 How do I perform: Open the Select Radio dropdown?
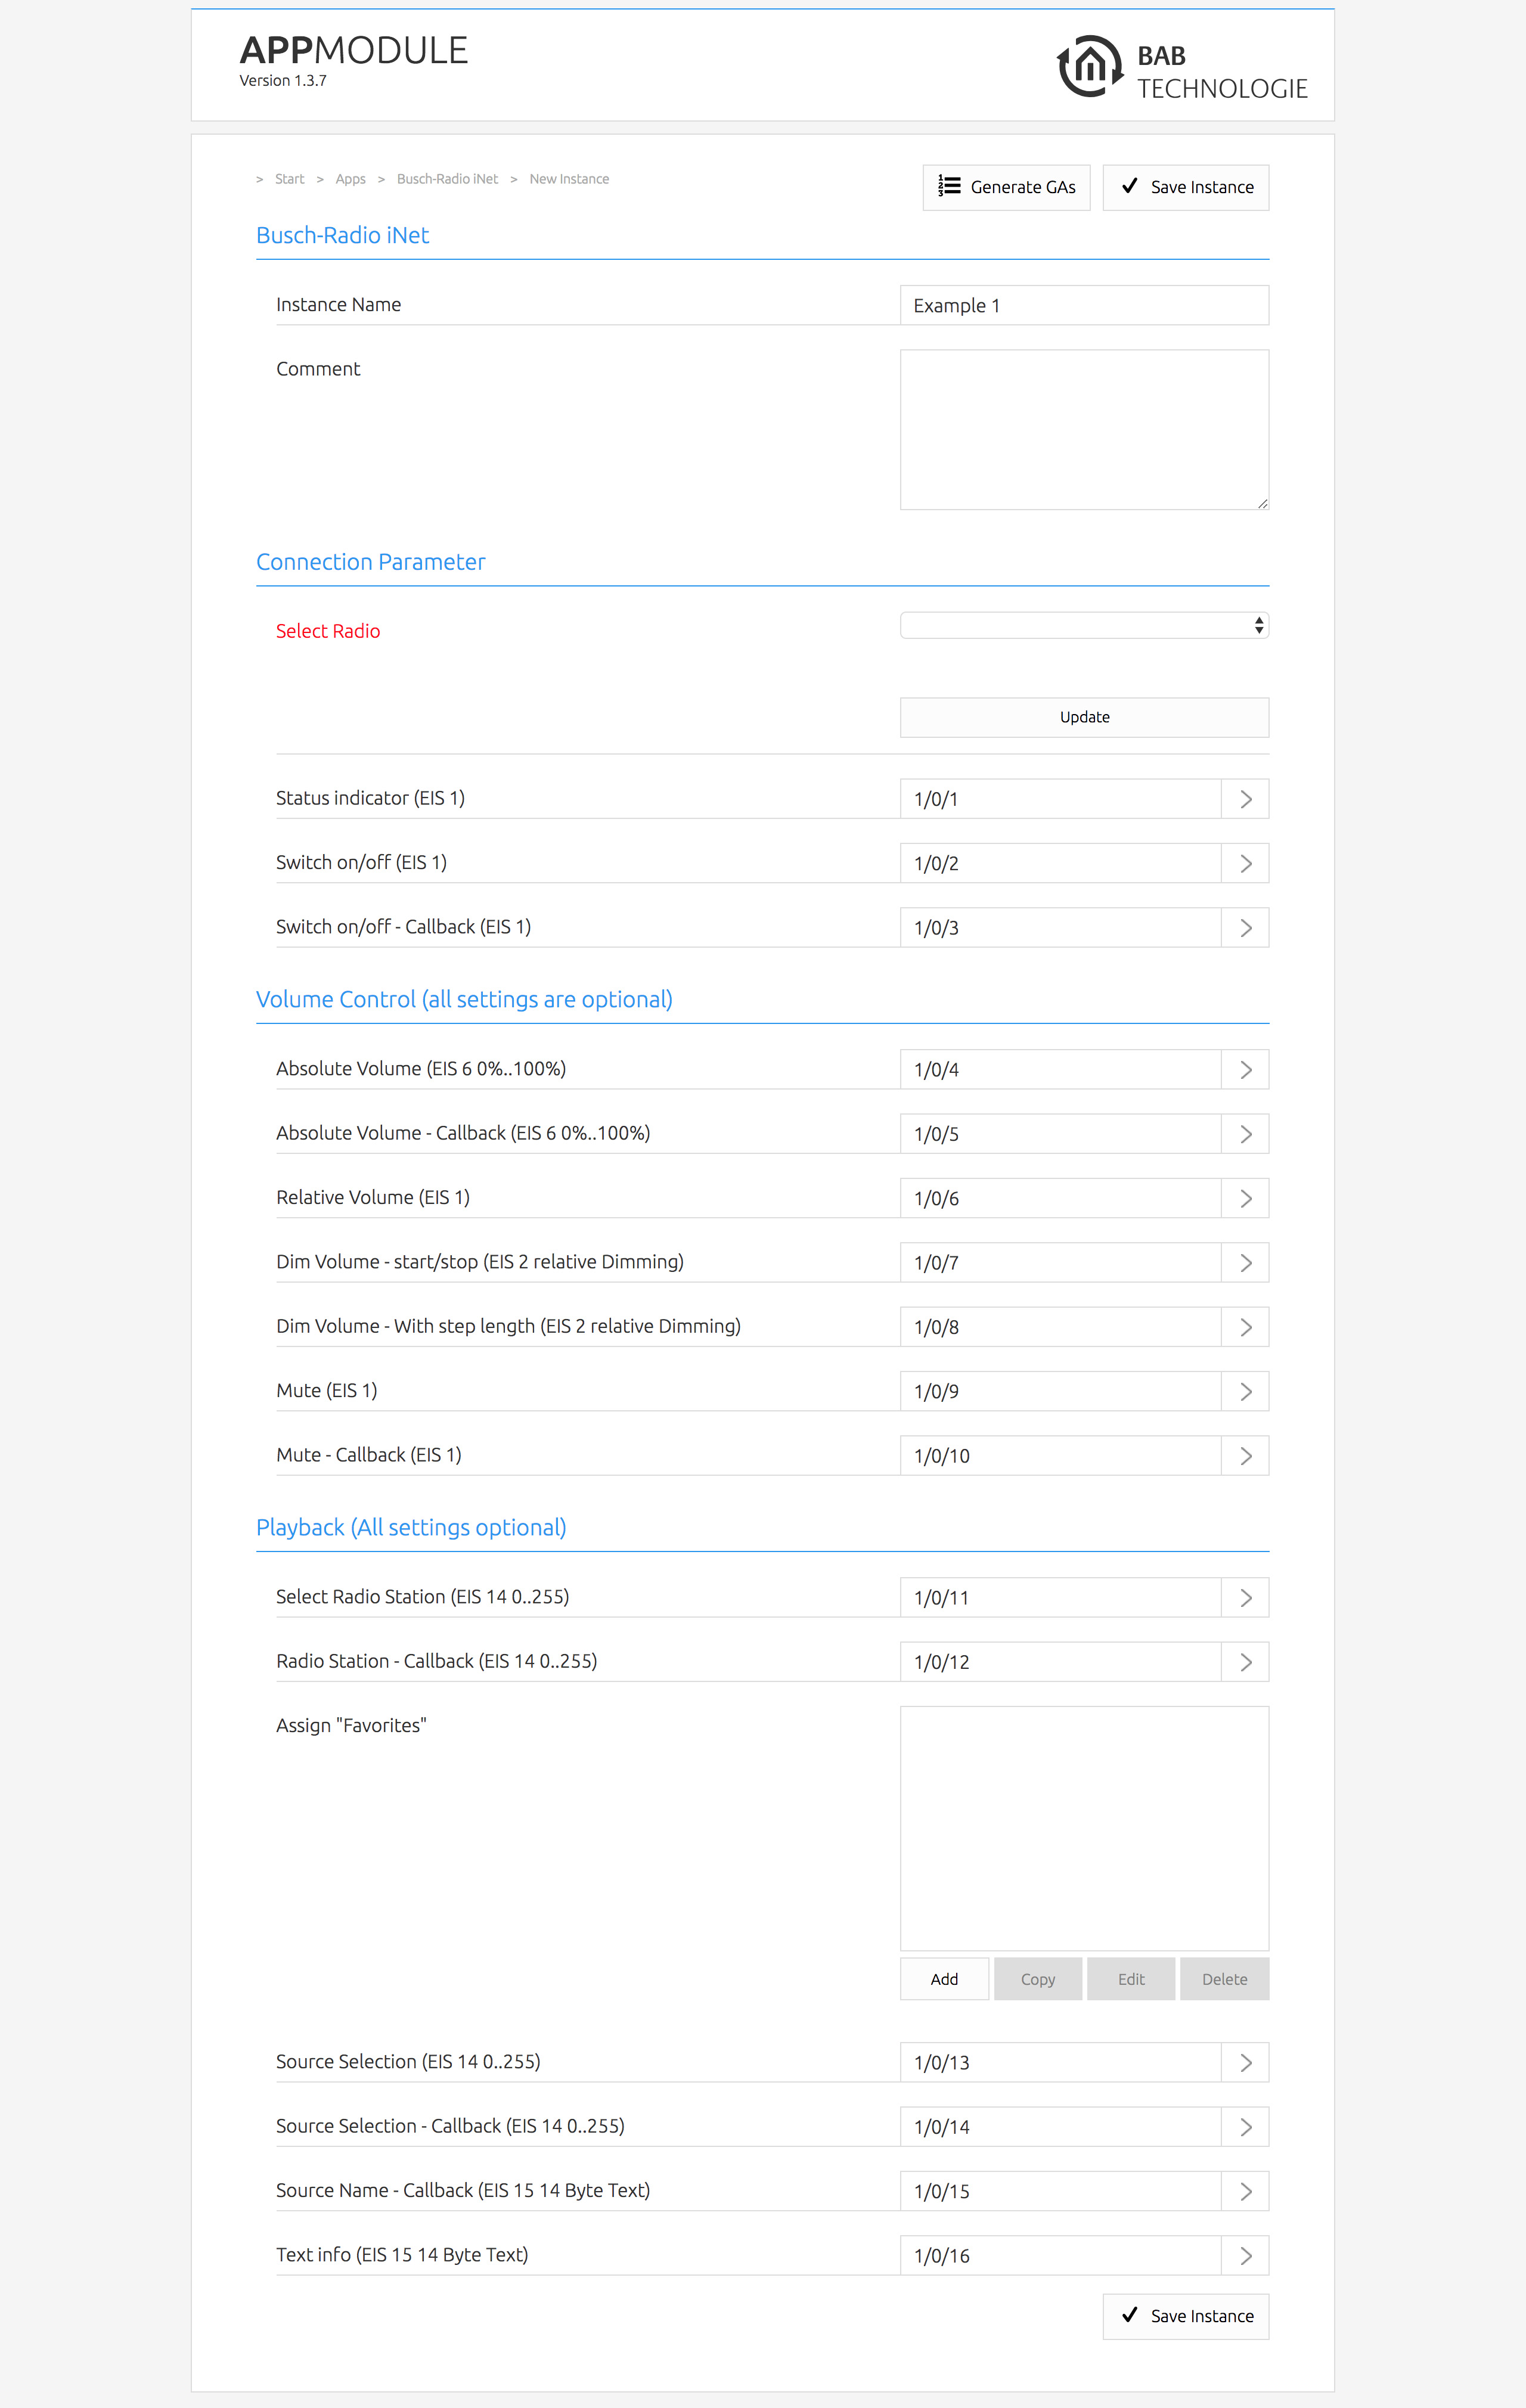(1084, 626)
